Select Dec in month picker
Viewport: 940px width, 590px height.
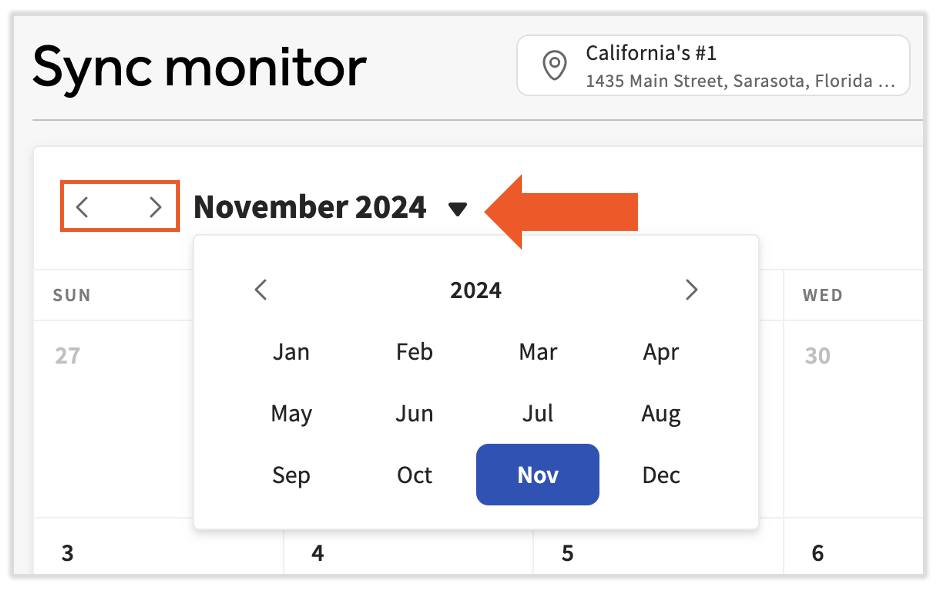[x=661, y=475]
